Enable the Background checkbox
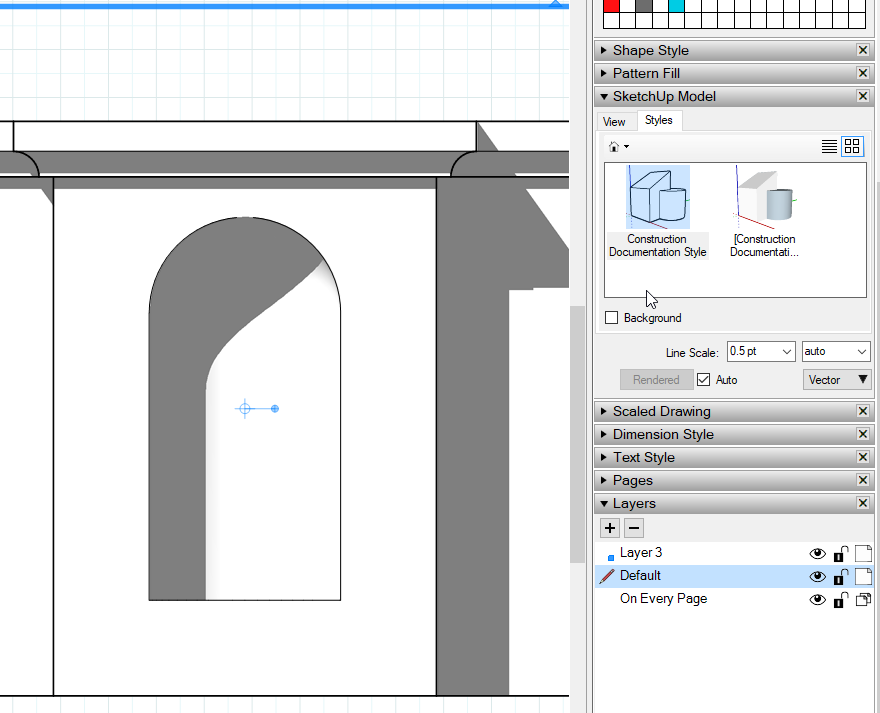 tap(612, 318)
